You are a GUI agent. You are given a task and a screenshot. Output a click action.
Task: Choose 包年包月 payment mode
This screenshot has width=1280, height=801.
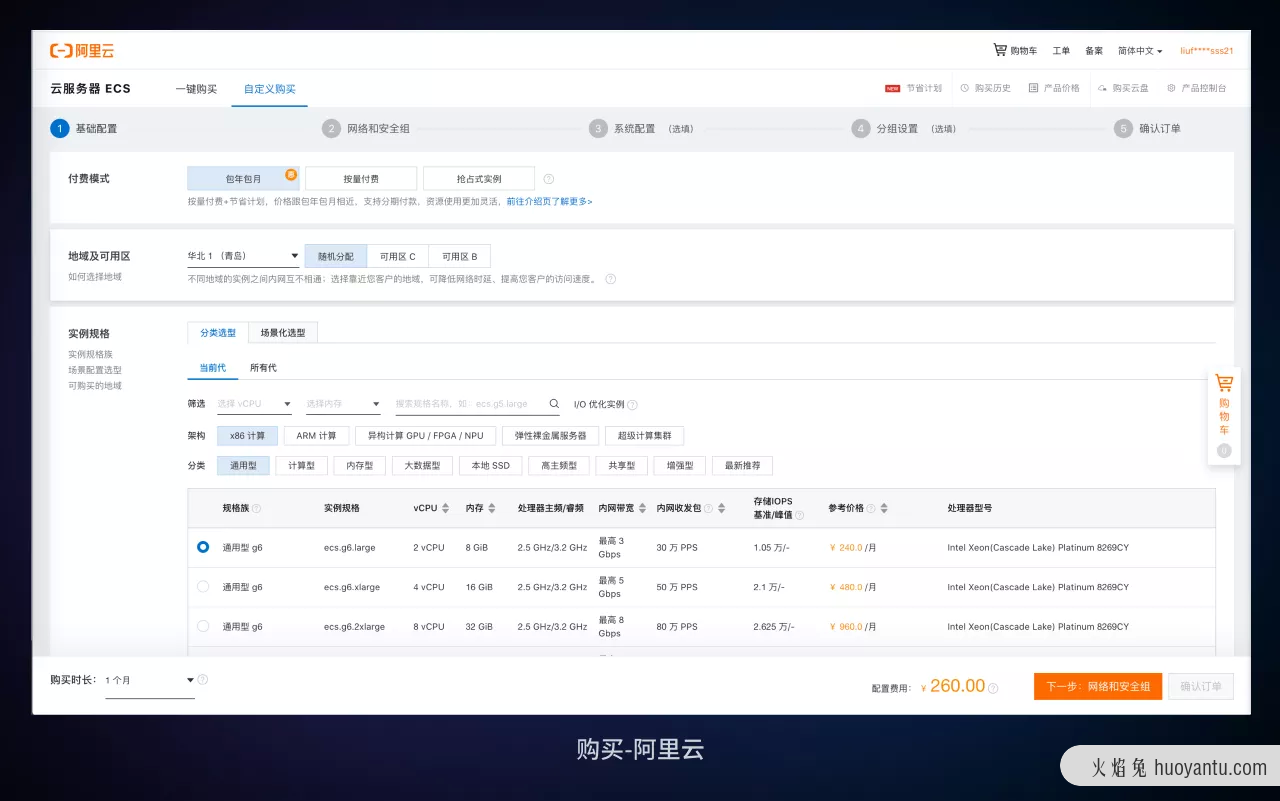click(243, 178)
